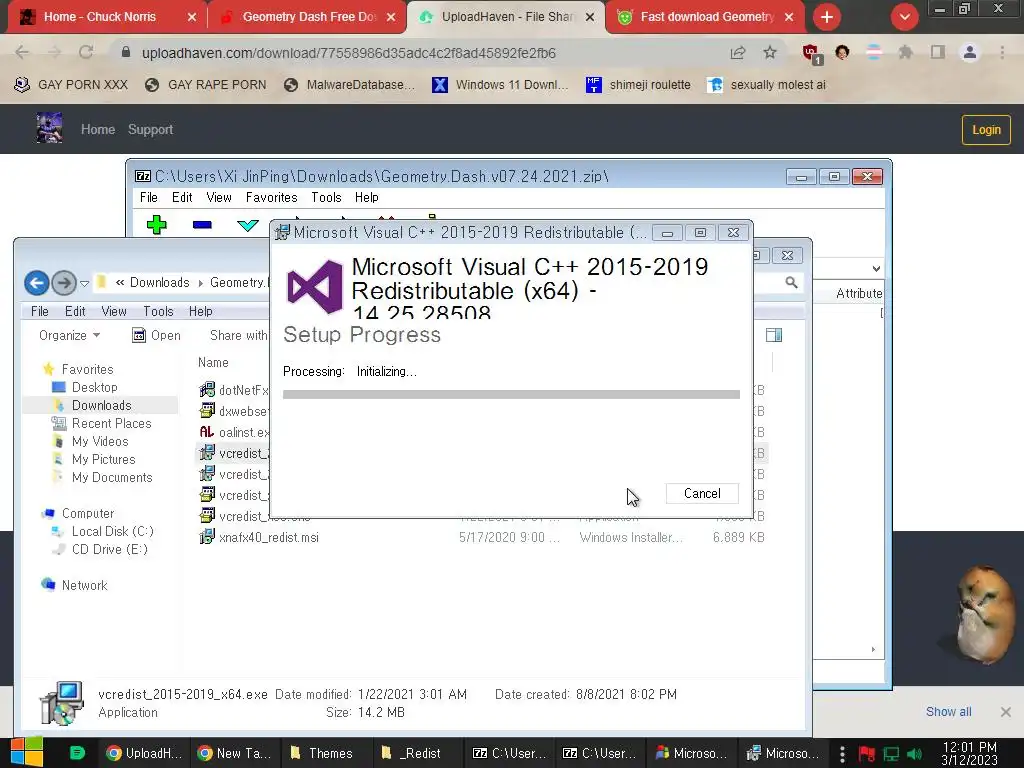Select xnafx40_redist.msi file

tap(269, 537)
